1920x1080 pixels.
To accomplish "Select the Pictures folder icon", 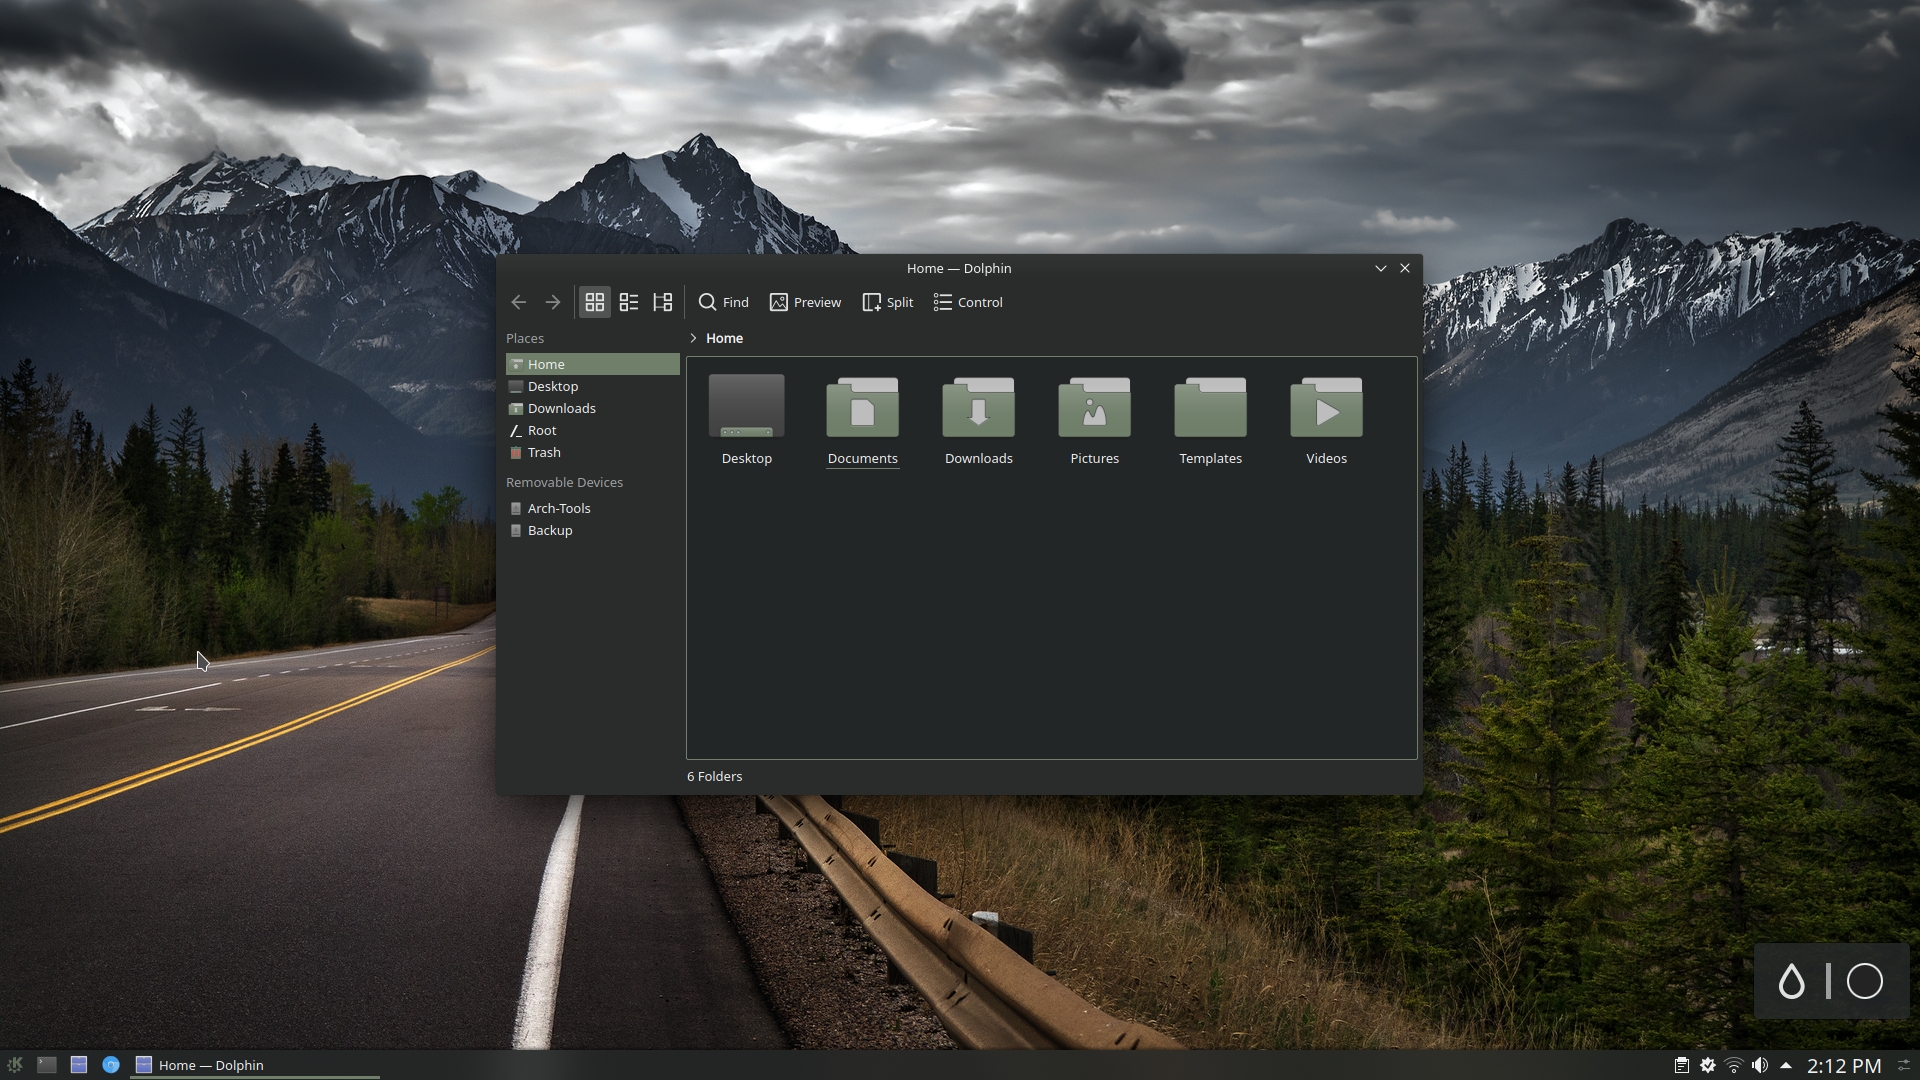I will pos(1095,406).
